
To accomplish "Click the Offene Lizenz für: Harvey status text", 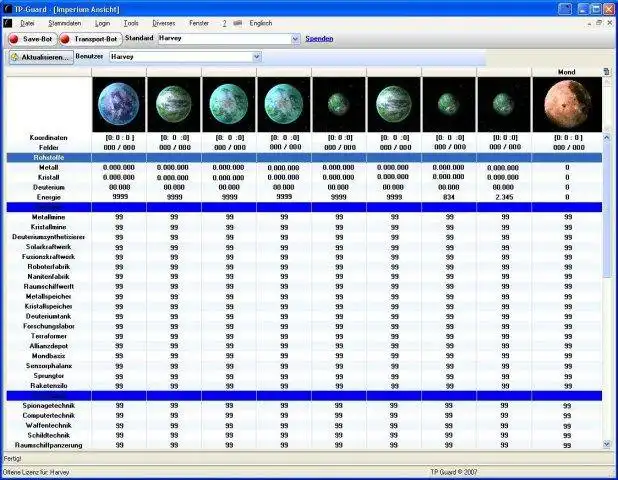I will (x=36, y=472).
